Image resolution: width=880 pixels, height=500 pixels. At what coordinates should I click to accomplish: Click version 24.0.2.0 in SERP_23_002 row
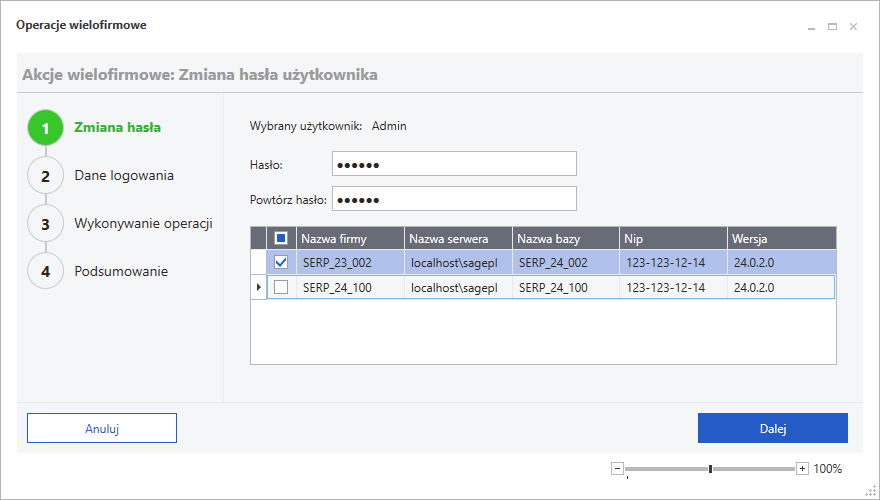782,263
